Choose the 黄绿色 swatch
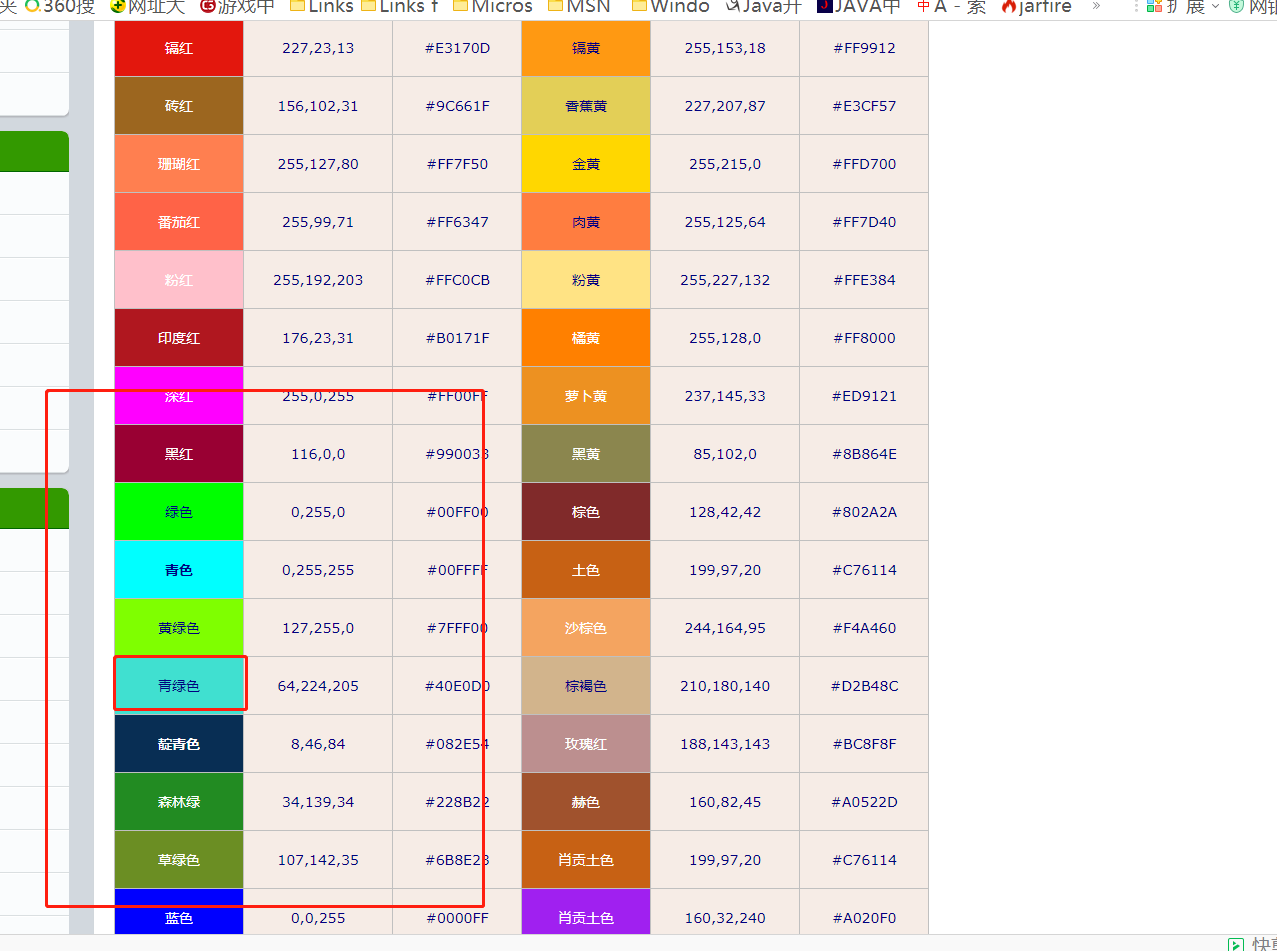The width and height of the screenshot is (1277, 951). pos(179,628)
